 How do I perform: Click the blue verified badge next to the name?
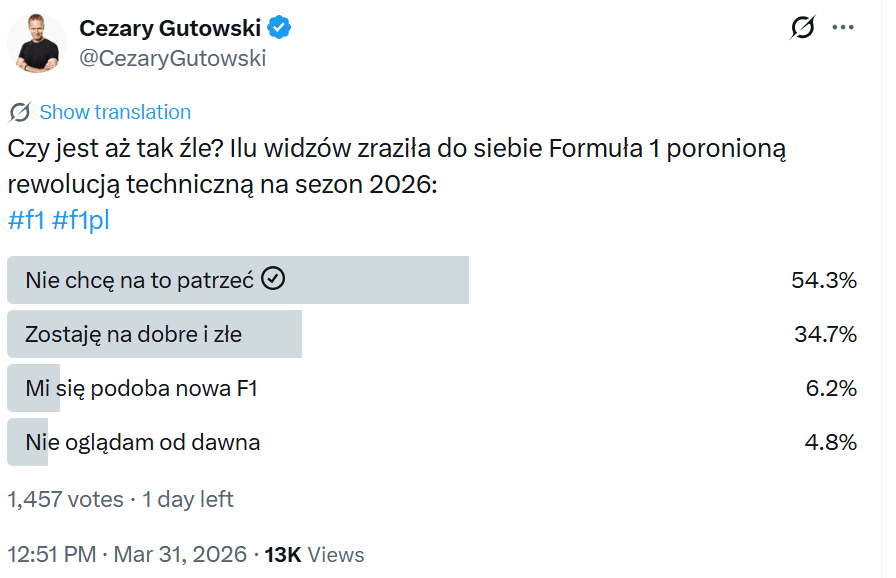277,28
